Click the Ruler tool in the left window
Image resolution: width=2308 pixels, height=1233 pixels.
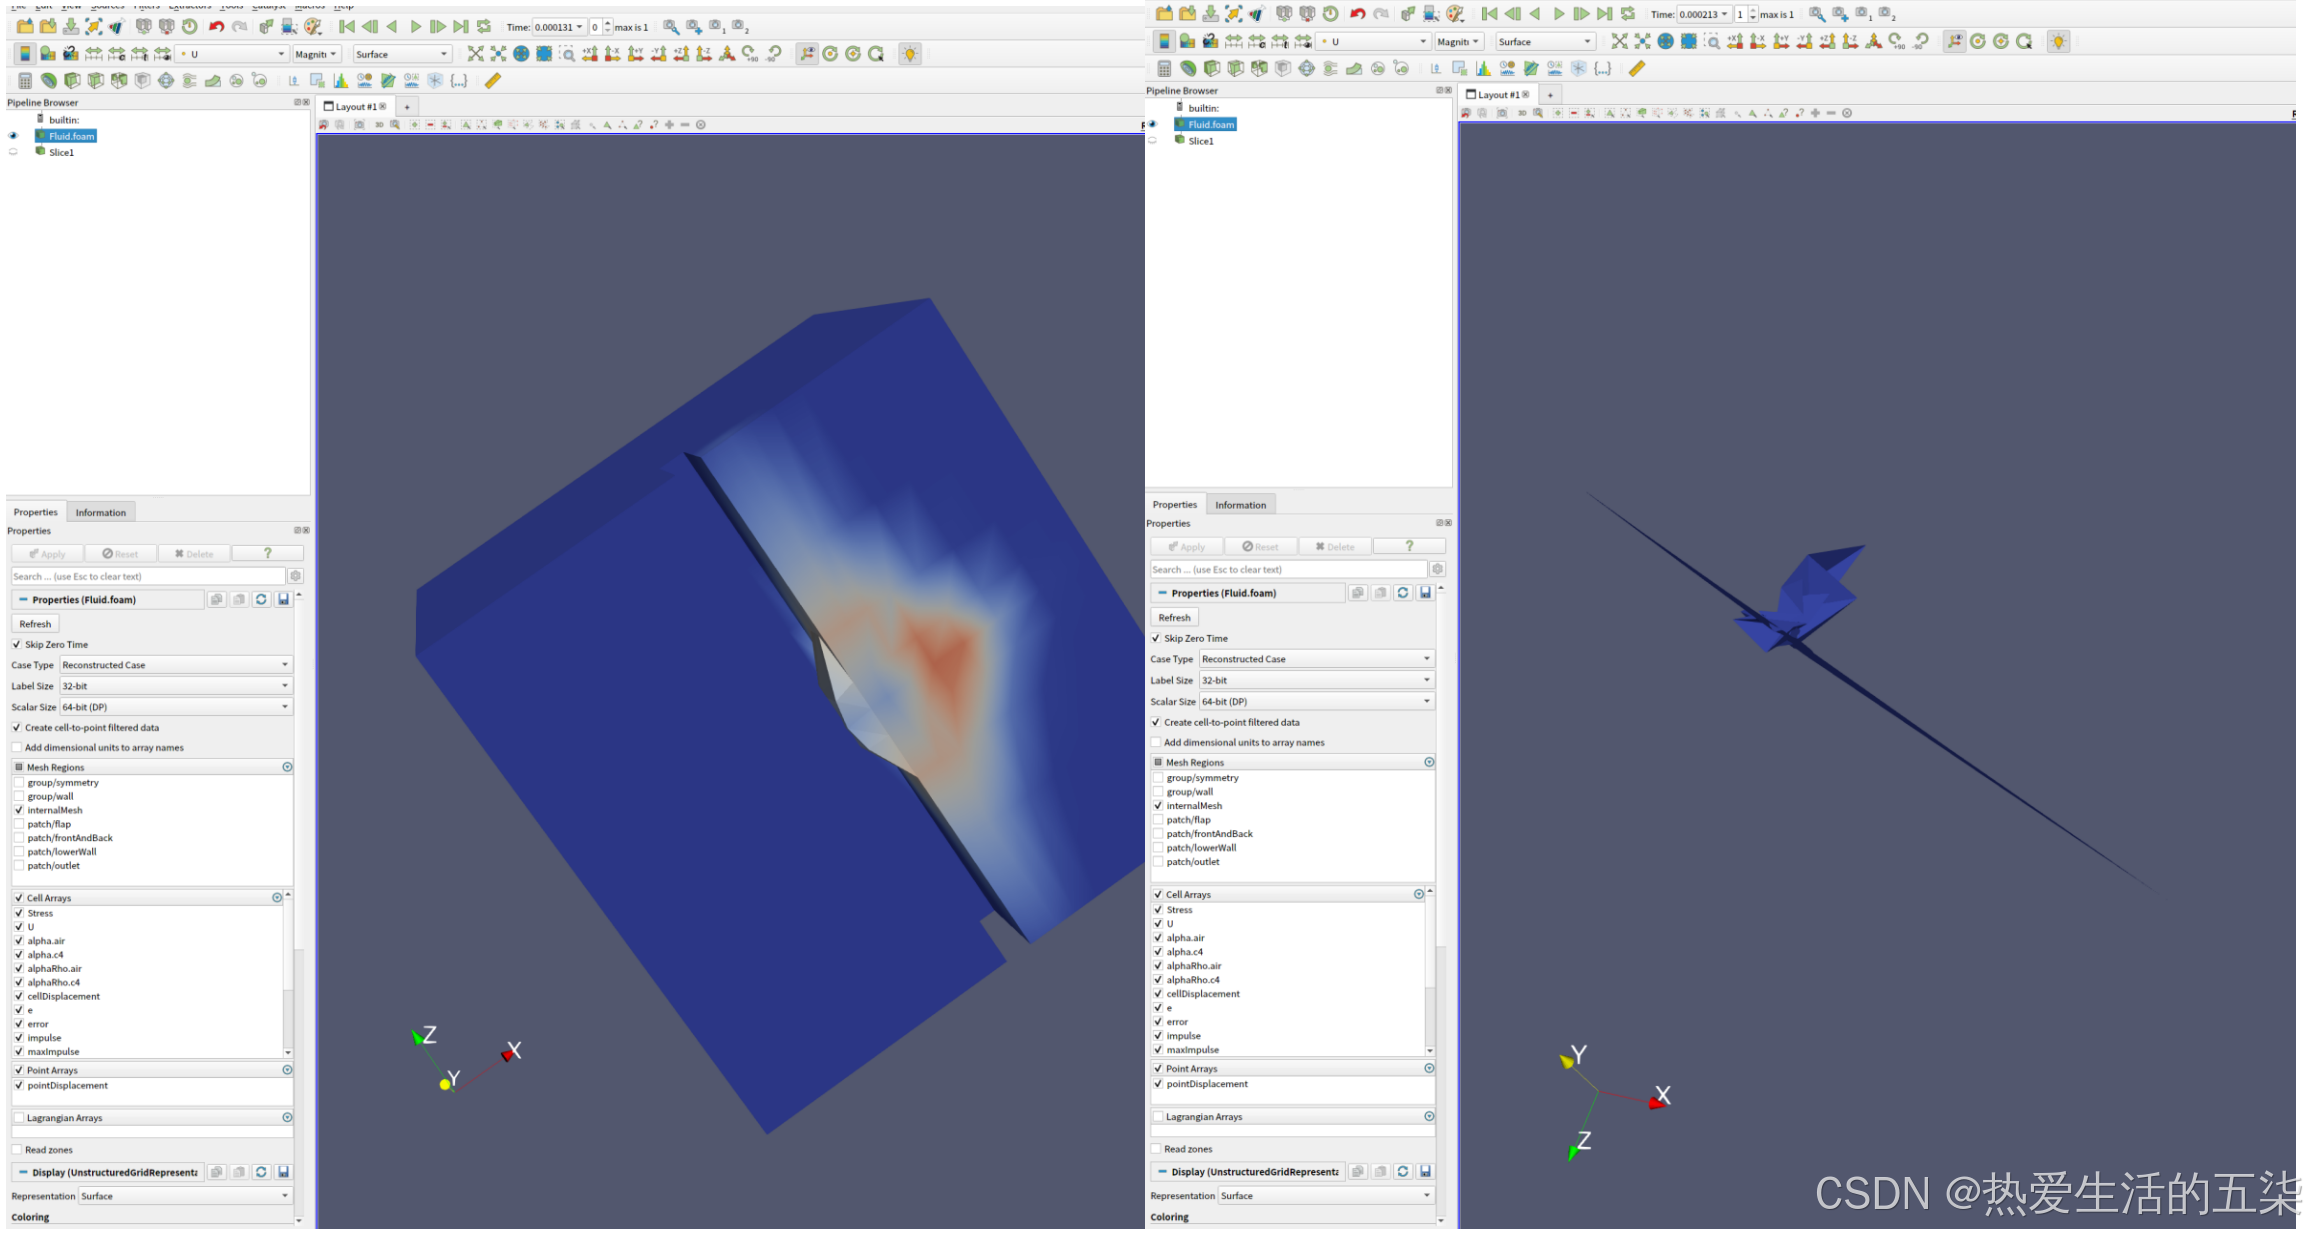click(x=493, y=81)
